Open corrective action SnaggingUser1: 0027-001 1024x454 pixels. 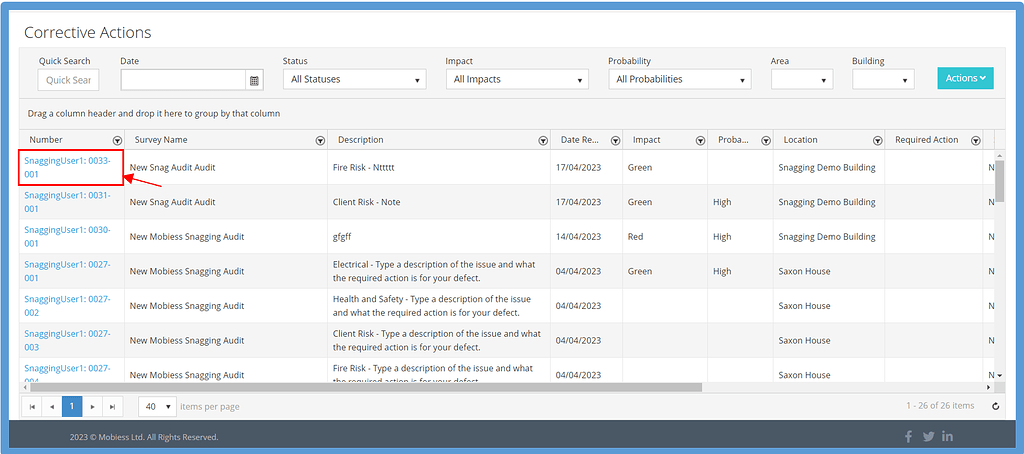click(x=68, y=271)
